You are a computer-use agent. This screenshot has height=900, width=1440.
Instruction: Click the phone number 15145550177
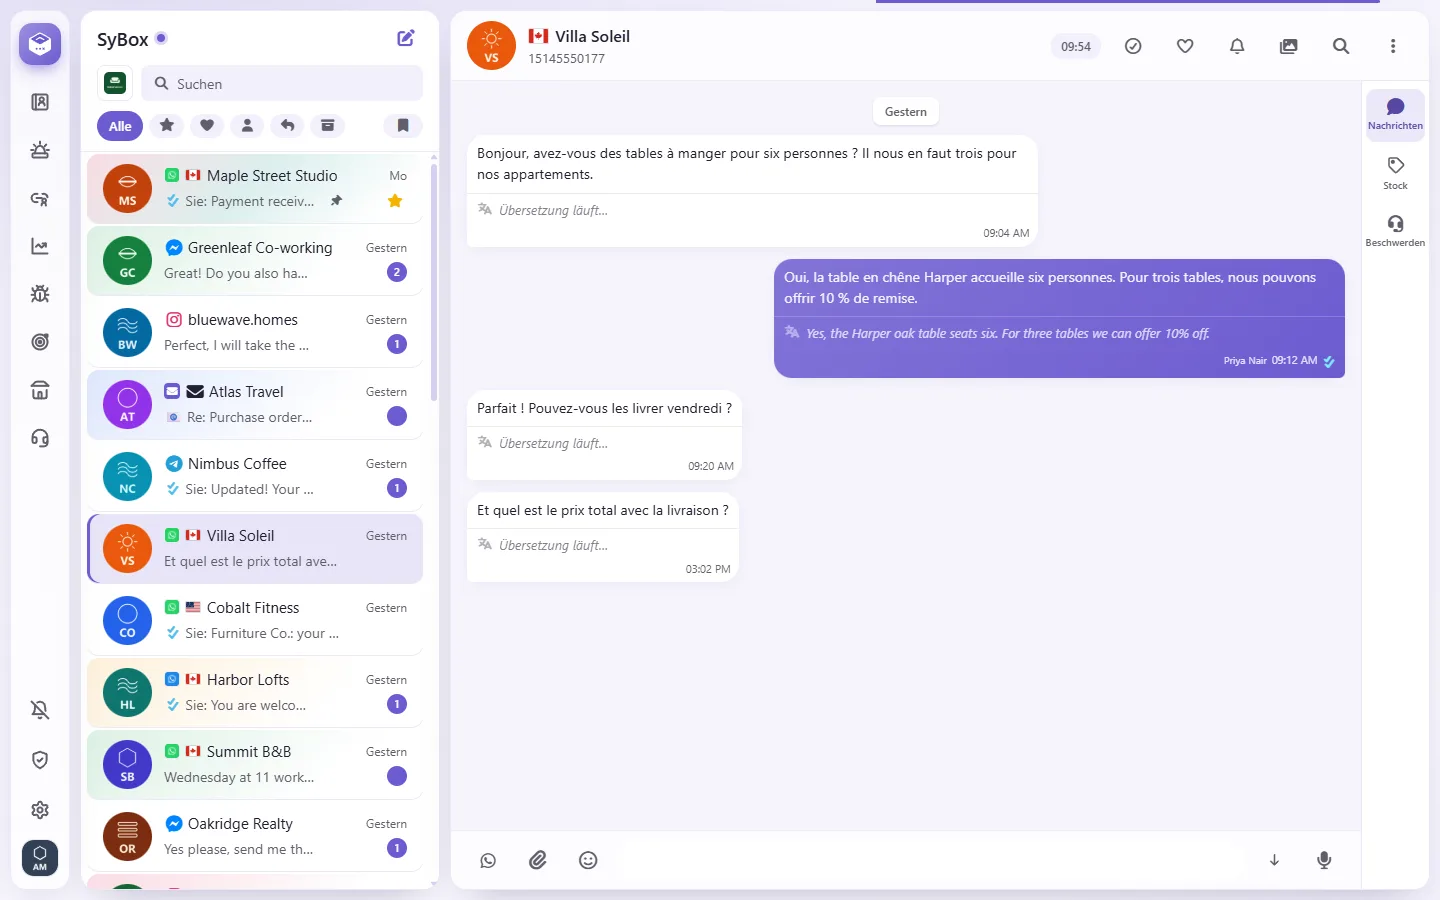click(566, 59)
